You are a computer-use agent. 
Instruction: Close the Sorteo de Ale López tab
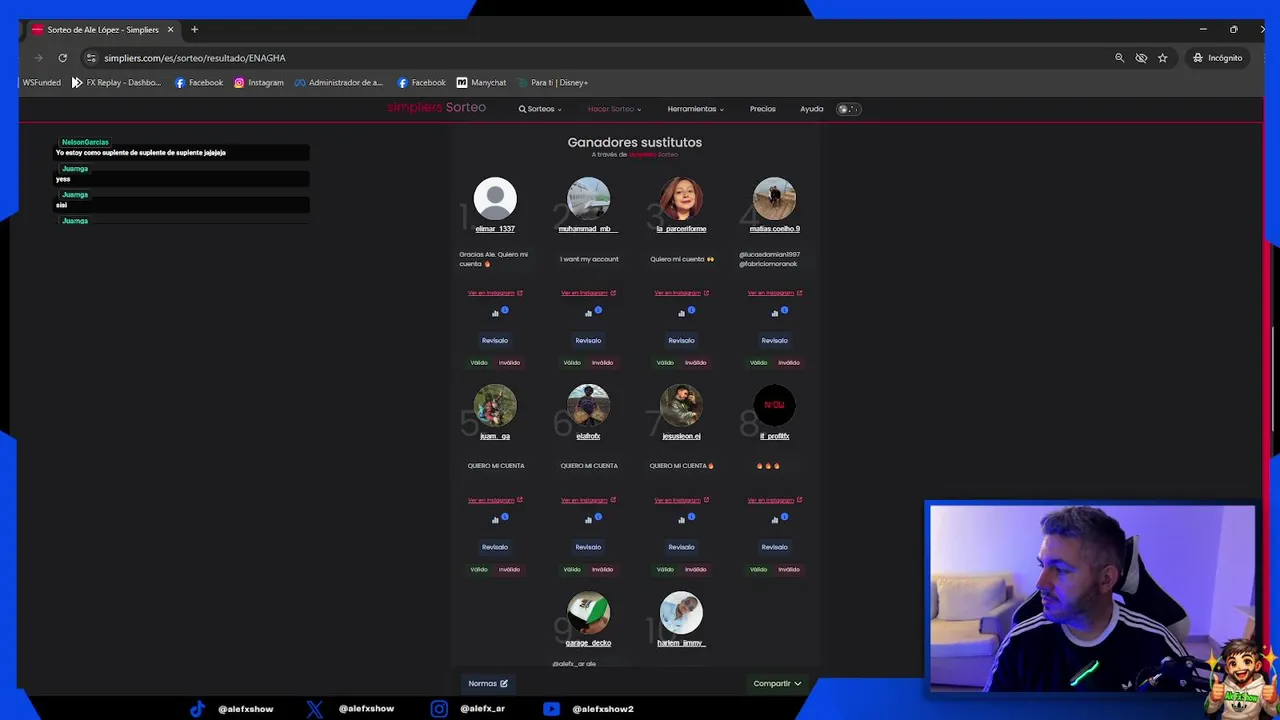pos(170,29)
